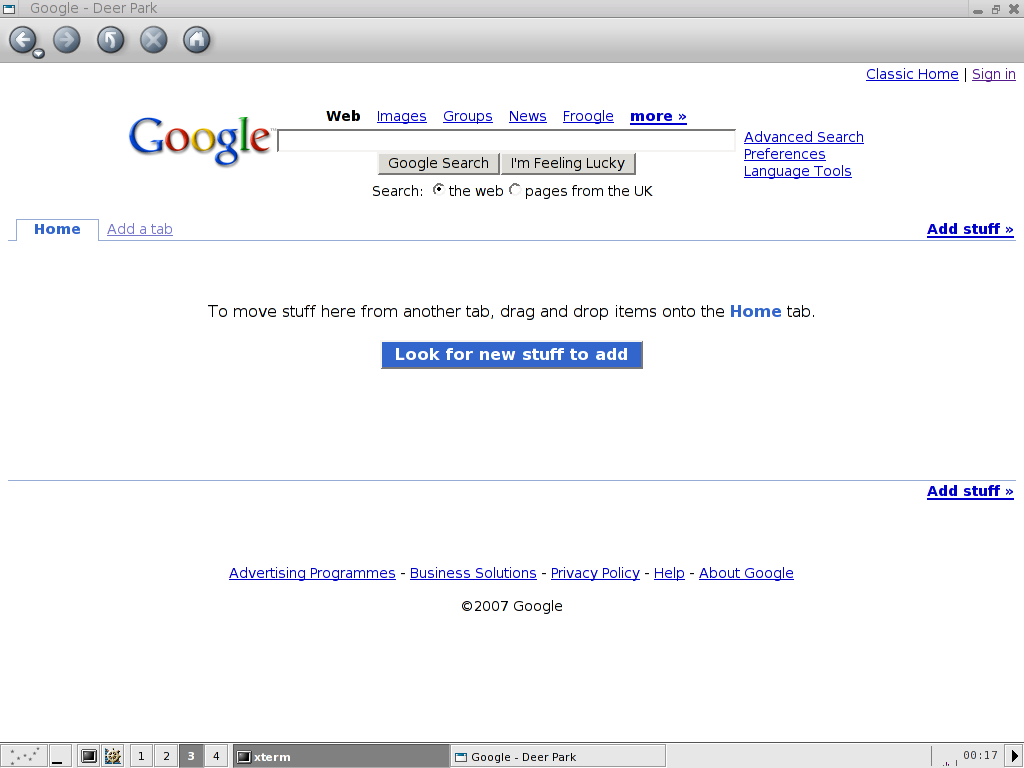Viewport: 1024px width, 768px height.
Task: Open the top 'Add stuff »' link
Action: (x=970, y=229)
